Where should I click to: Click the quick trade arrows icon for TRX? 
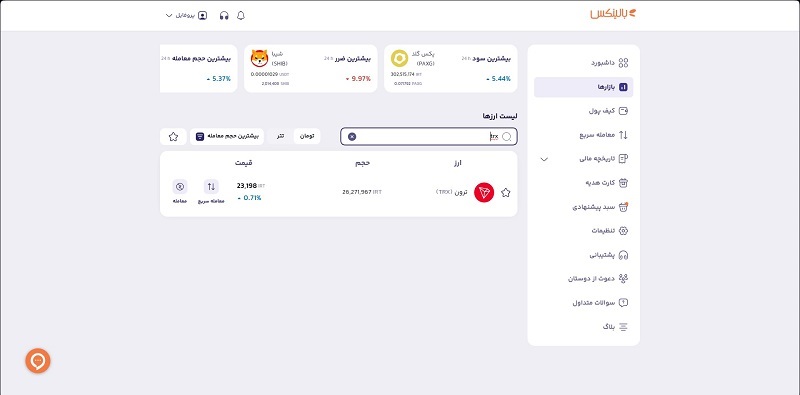(x=211, y=187)
